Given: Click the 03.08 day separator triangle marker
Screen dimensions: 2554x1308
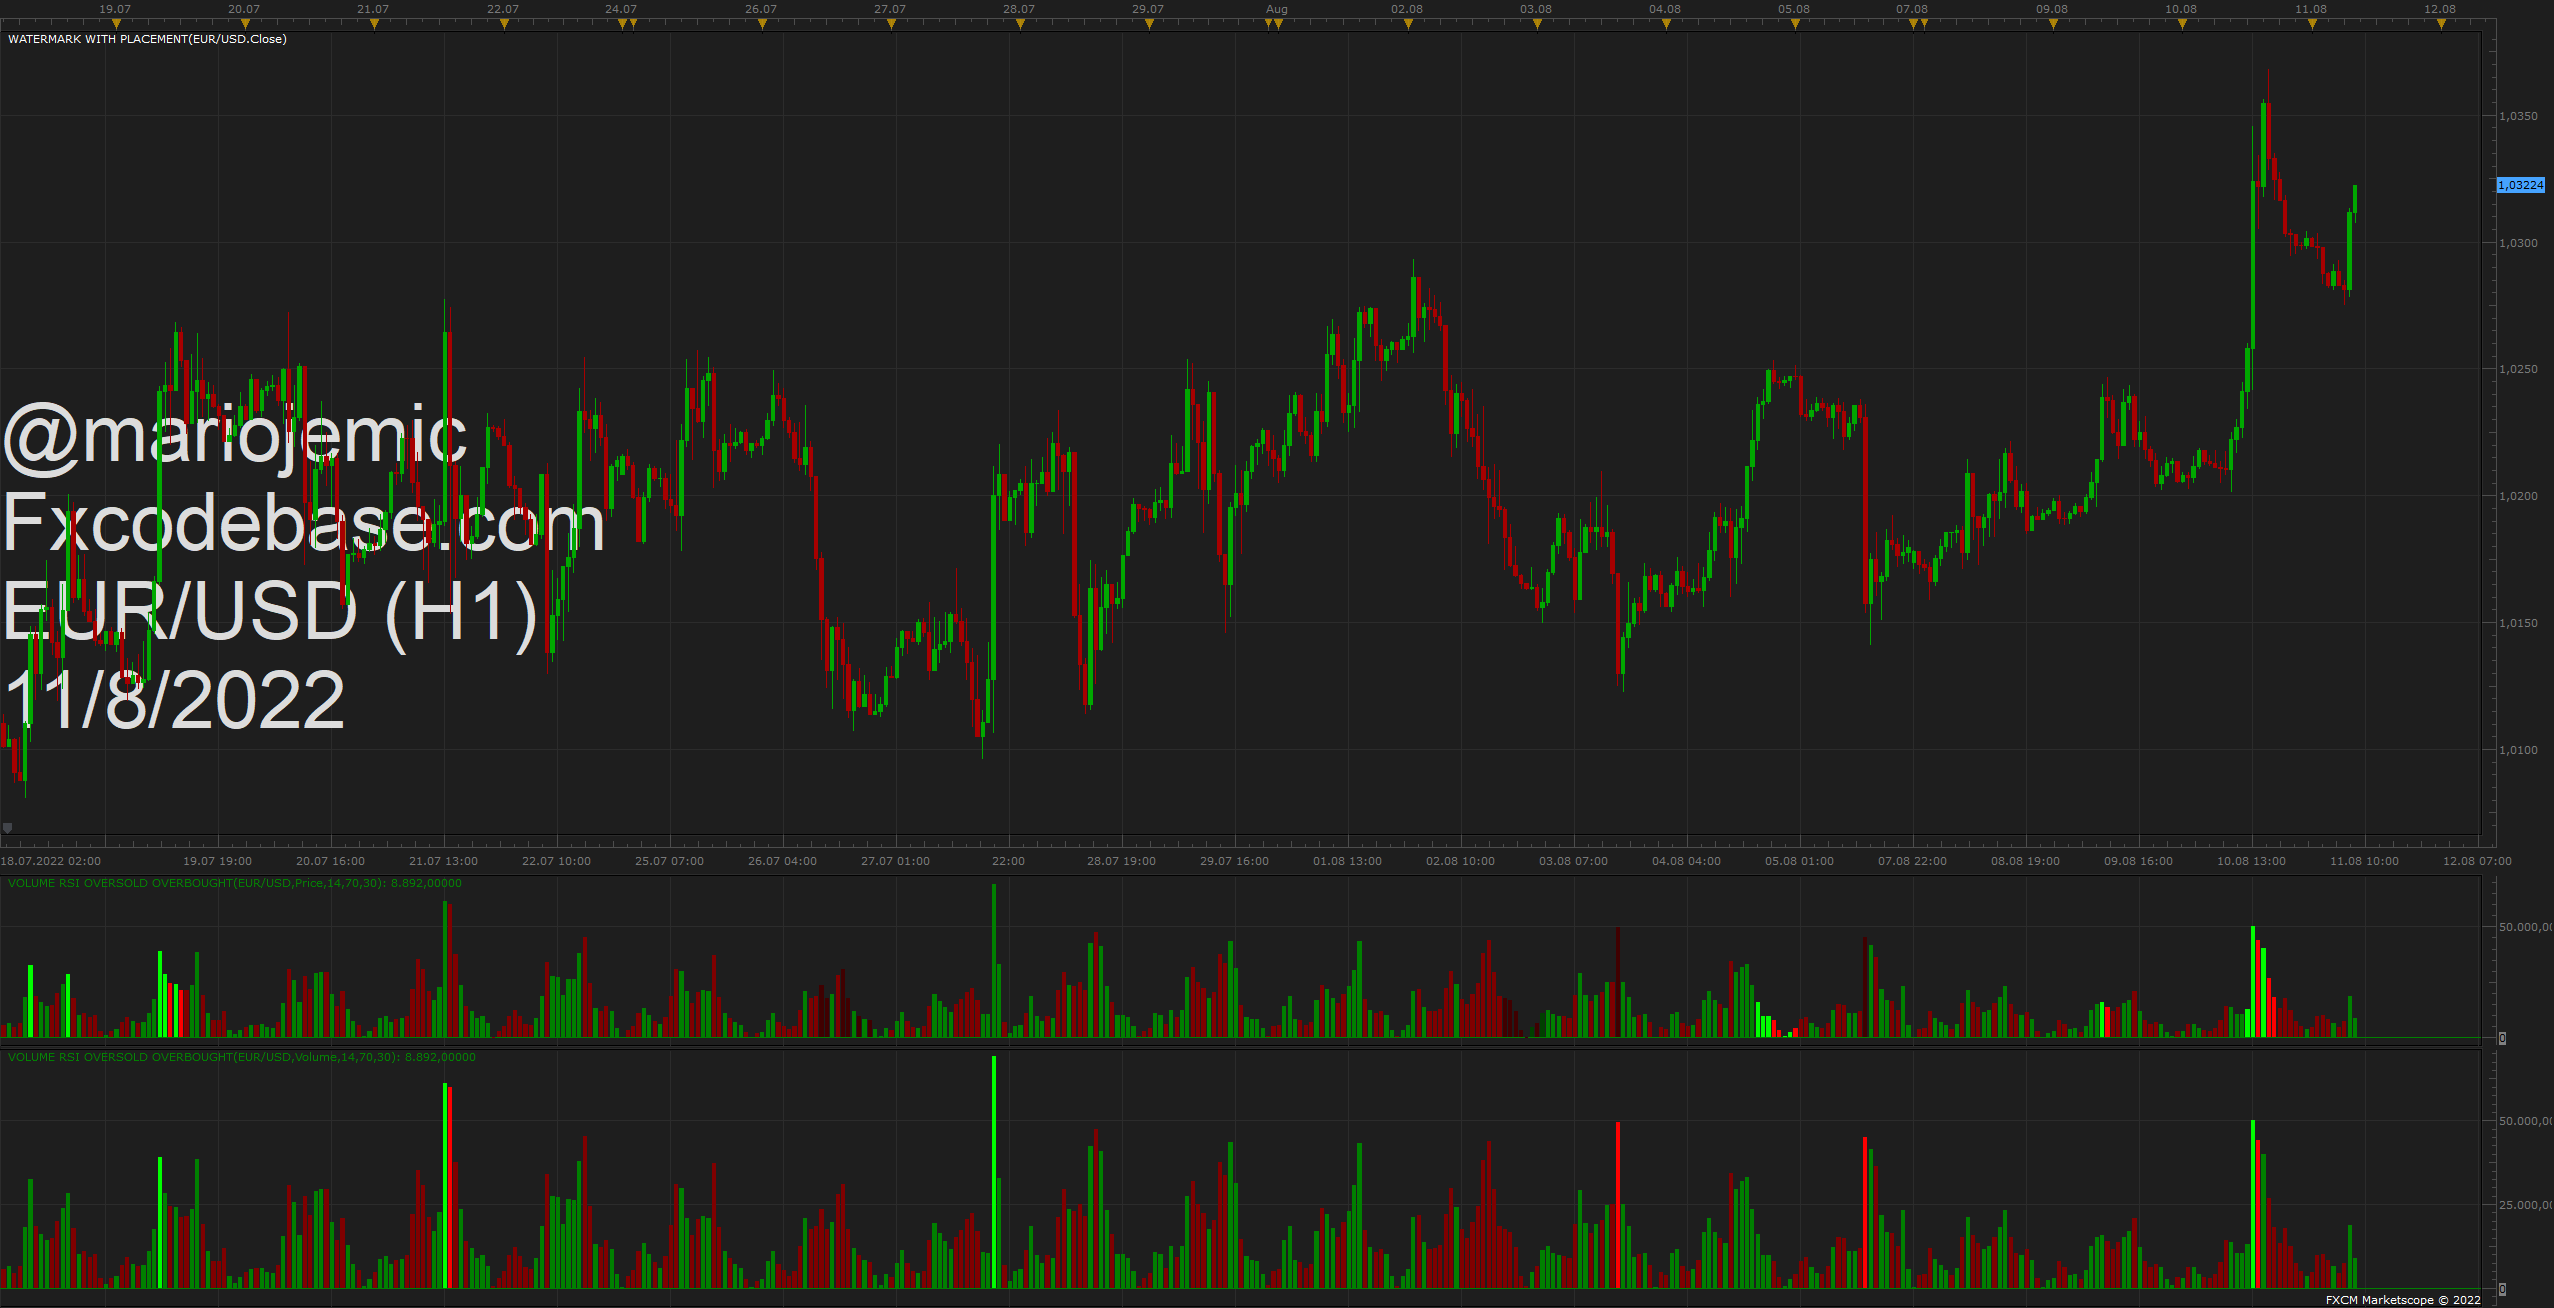Looking at the screenshot, I should [1537, 24].
